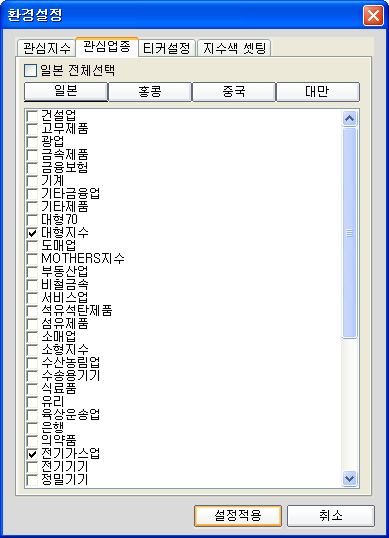Click the scrollbar up arrow icon
Image resolution: width=389 pixels, height=538 pixels.
(350, 119)
